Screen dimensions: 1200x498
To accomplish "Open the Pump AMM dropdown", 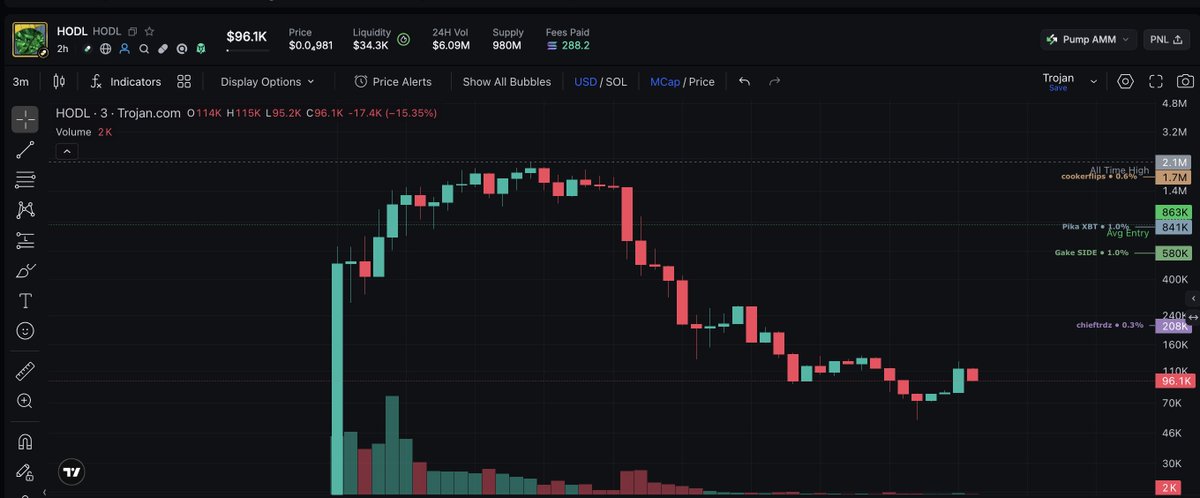I will click(x=1088, y=39).
